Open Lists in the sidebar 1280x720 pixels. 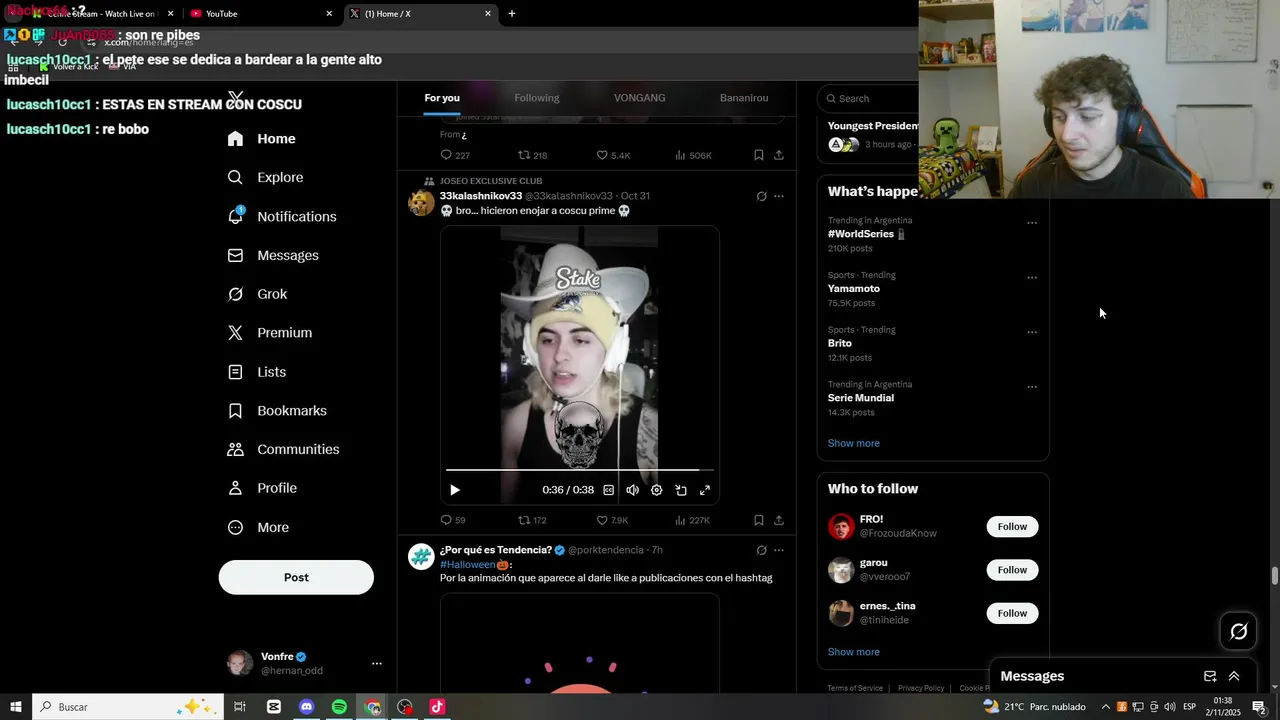(256, 372)
